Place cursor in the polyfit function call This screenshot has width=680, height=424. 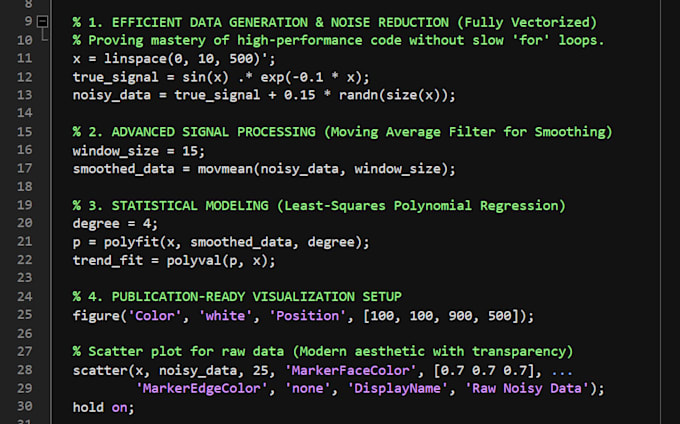pos(131,242)
